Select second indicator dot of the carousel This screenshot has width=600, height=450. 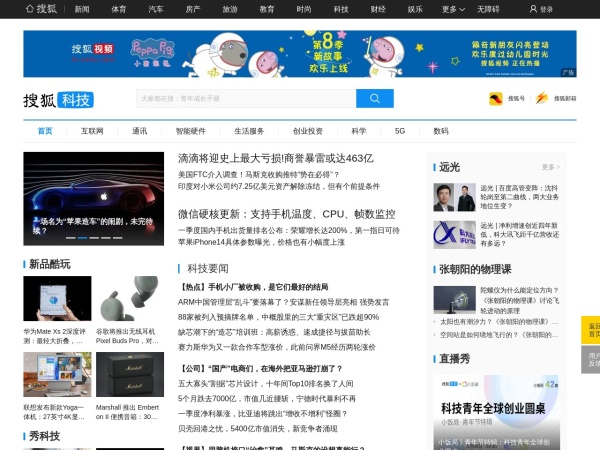pos(83,238)
